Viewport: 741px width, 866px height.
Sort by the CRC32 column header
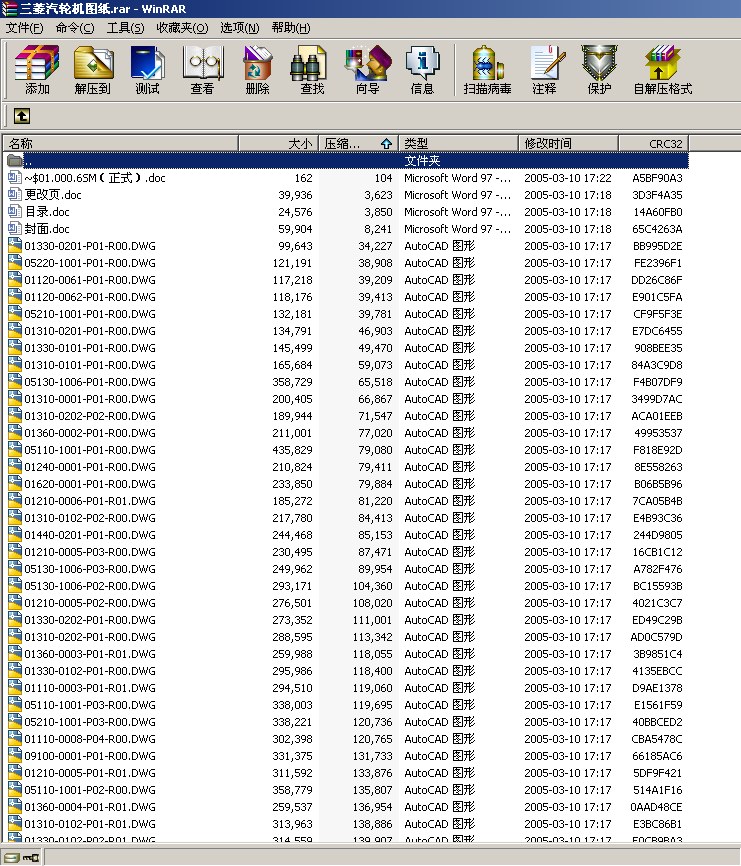click(x=654, y=144)
